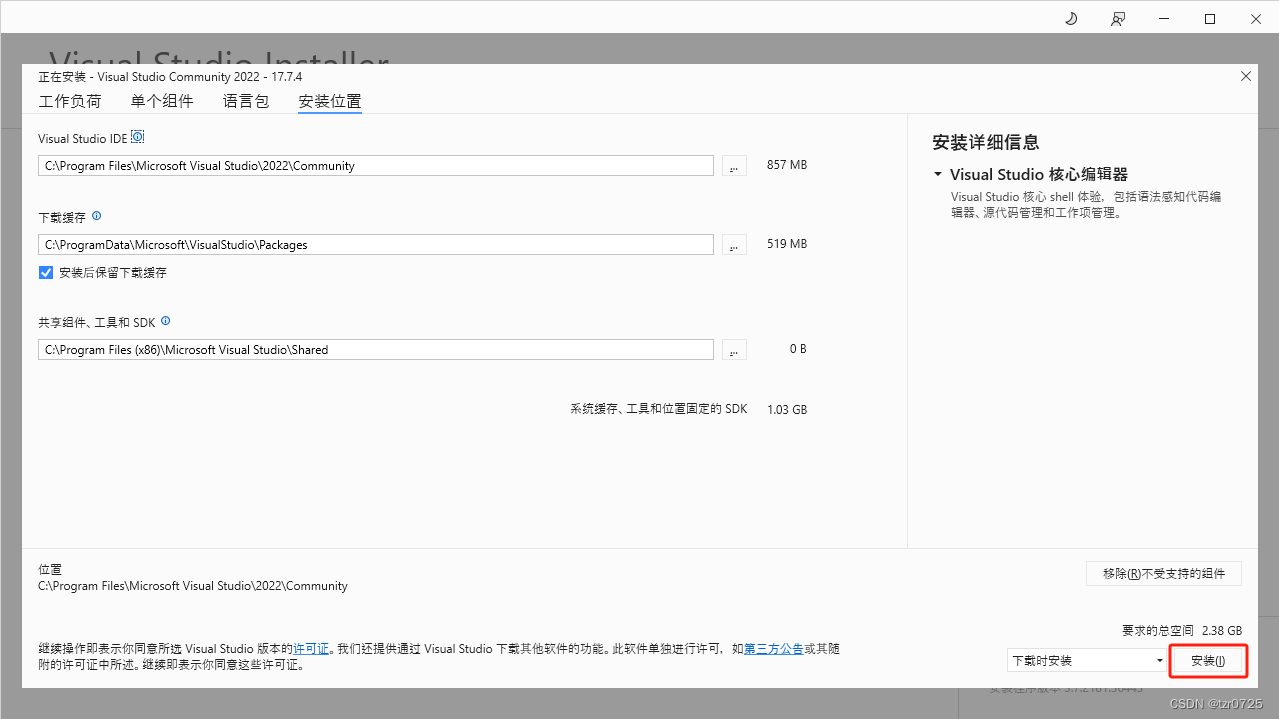Open the 许可证 link
This screenshot has width=1279, height=719.
point(311,649)
